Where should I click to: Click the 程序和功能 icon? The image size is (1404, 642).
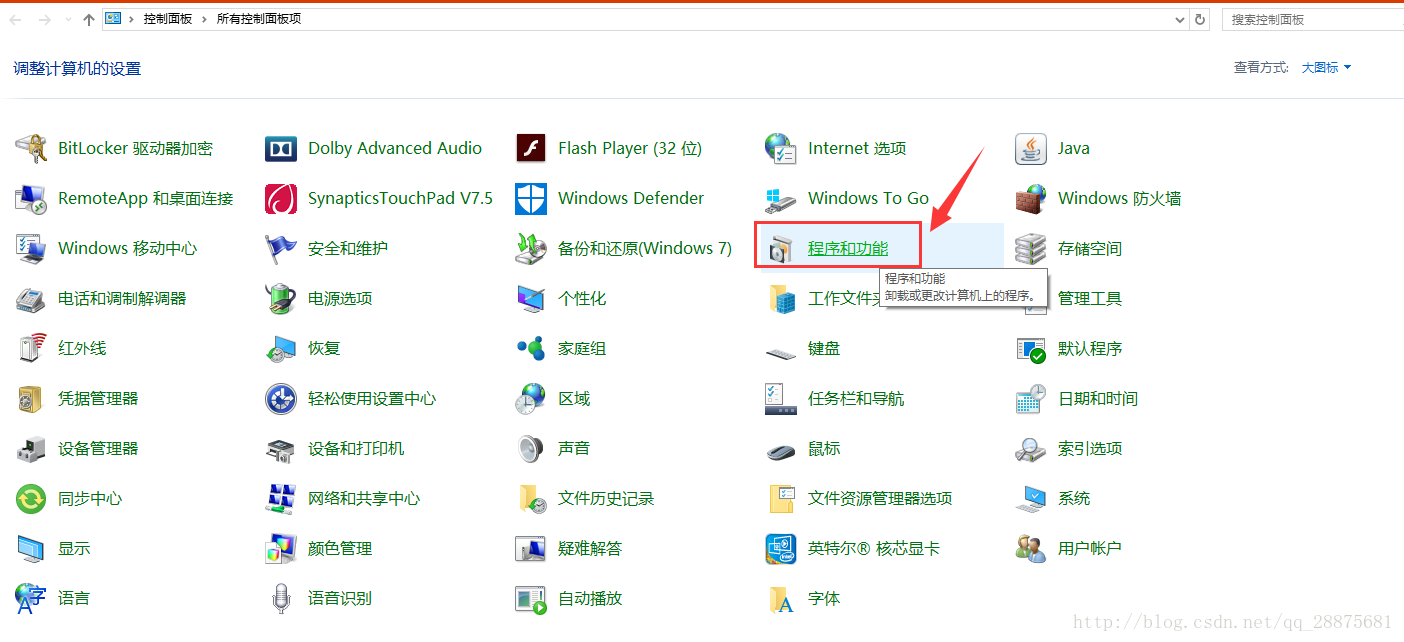[x=781, y=248]
